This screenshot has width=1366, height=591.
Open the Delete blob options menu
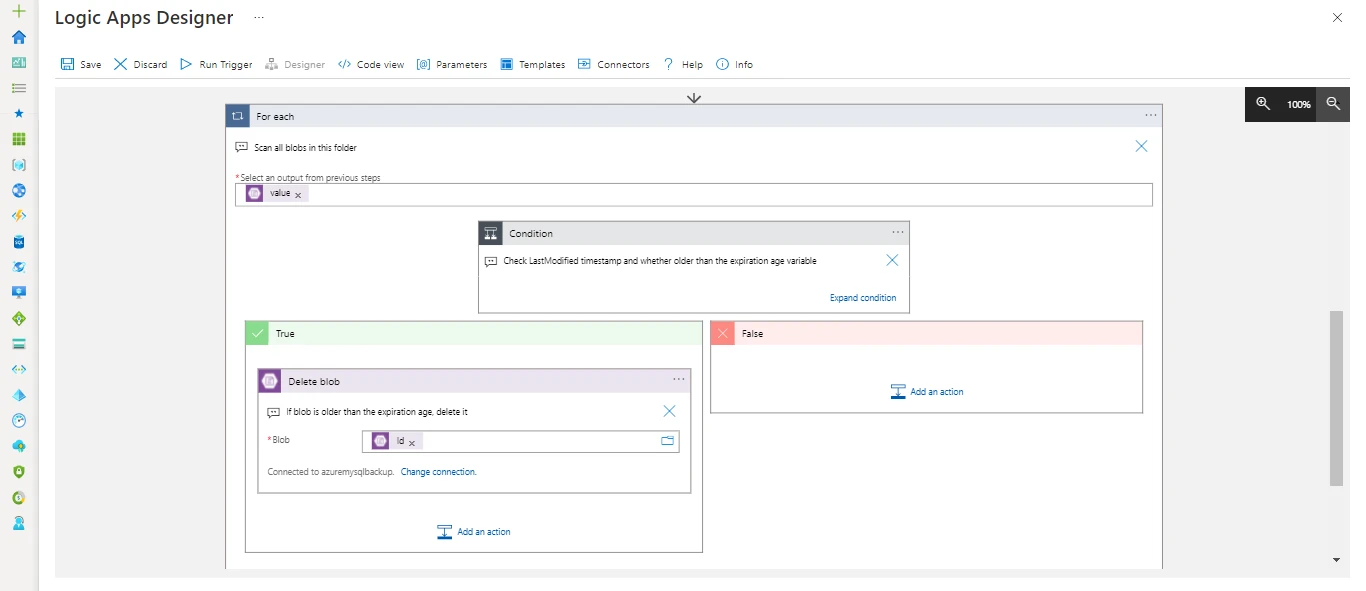click(x=679, y=380)
